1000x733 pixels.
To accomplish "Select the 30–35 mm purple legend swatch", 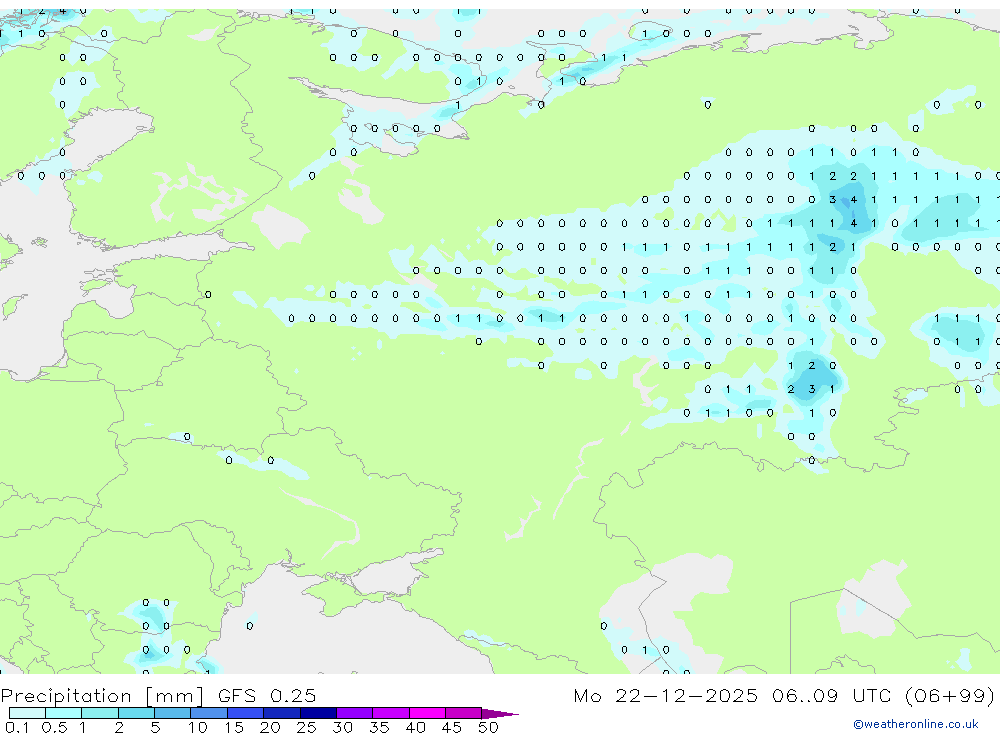I will click(x=355, y=713).
